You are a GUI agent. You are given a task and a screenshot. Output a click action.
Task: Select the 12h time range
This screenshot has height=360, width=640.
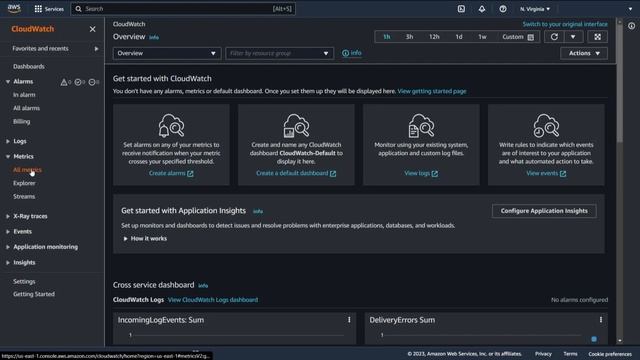click(x=434, y=37)
